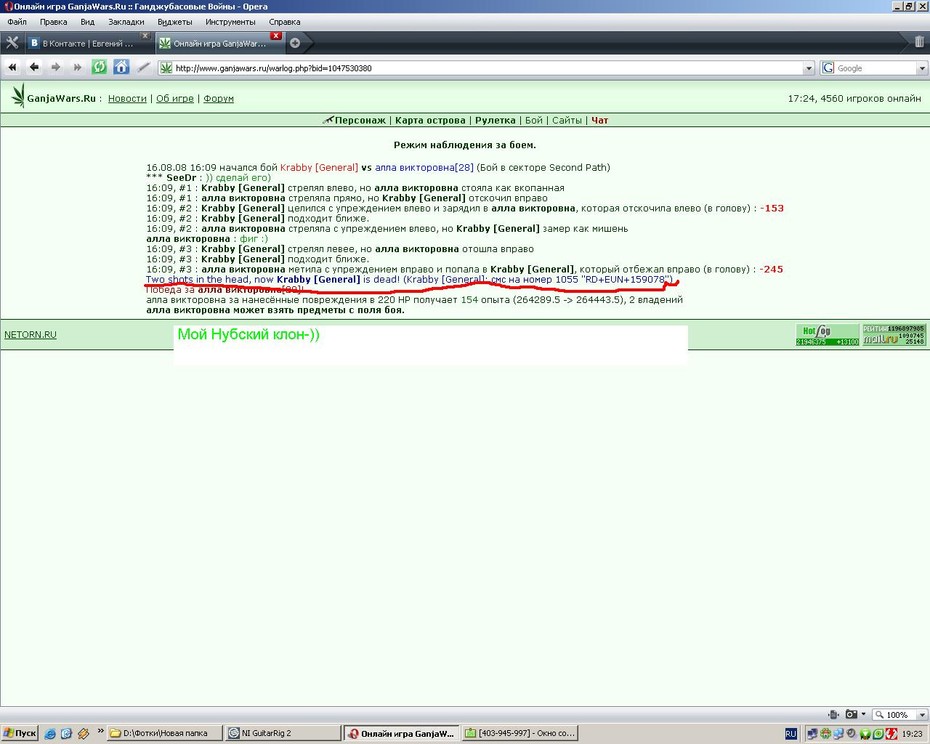Viewport: 930px width, 744px height.
Task: Go back with the left arrow button
Action: tap(34, 68)
